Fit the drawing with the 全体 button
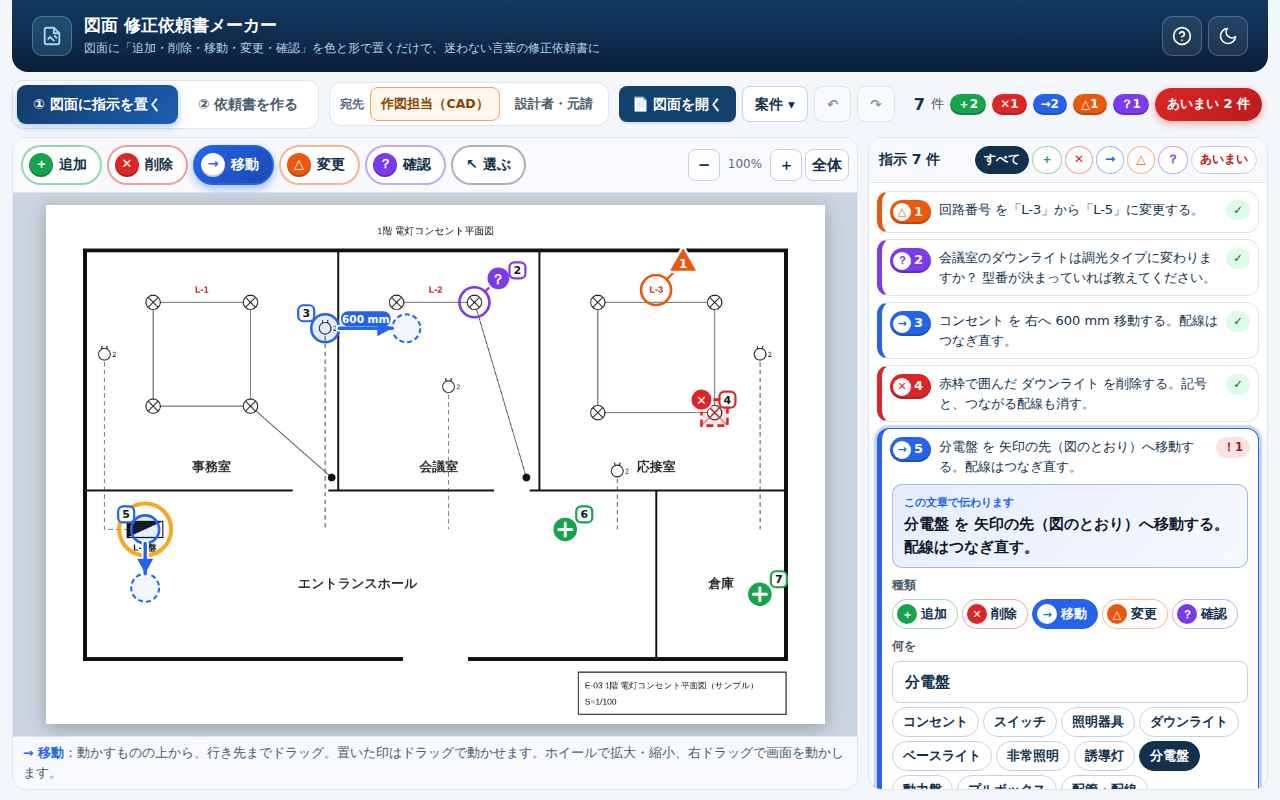 pyautogui.click(x=827, y=165)
